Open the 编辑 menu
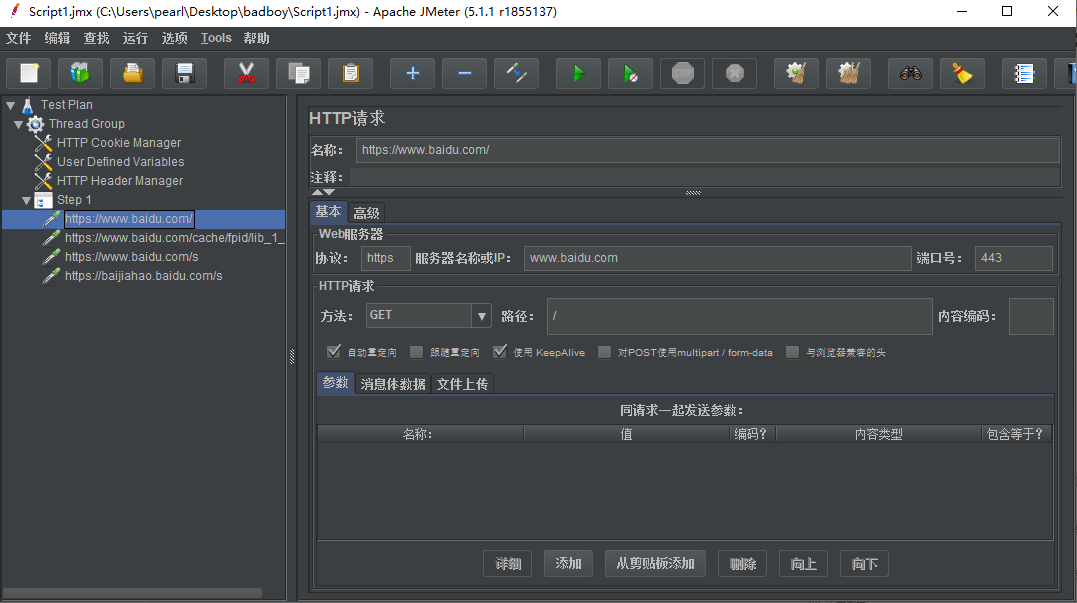The width and height of the screenshot is (1077, 603). click(x=57, y=38)
